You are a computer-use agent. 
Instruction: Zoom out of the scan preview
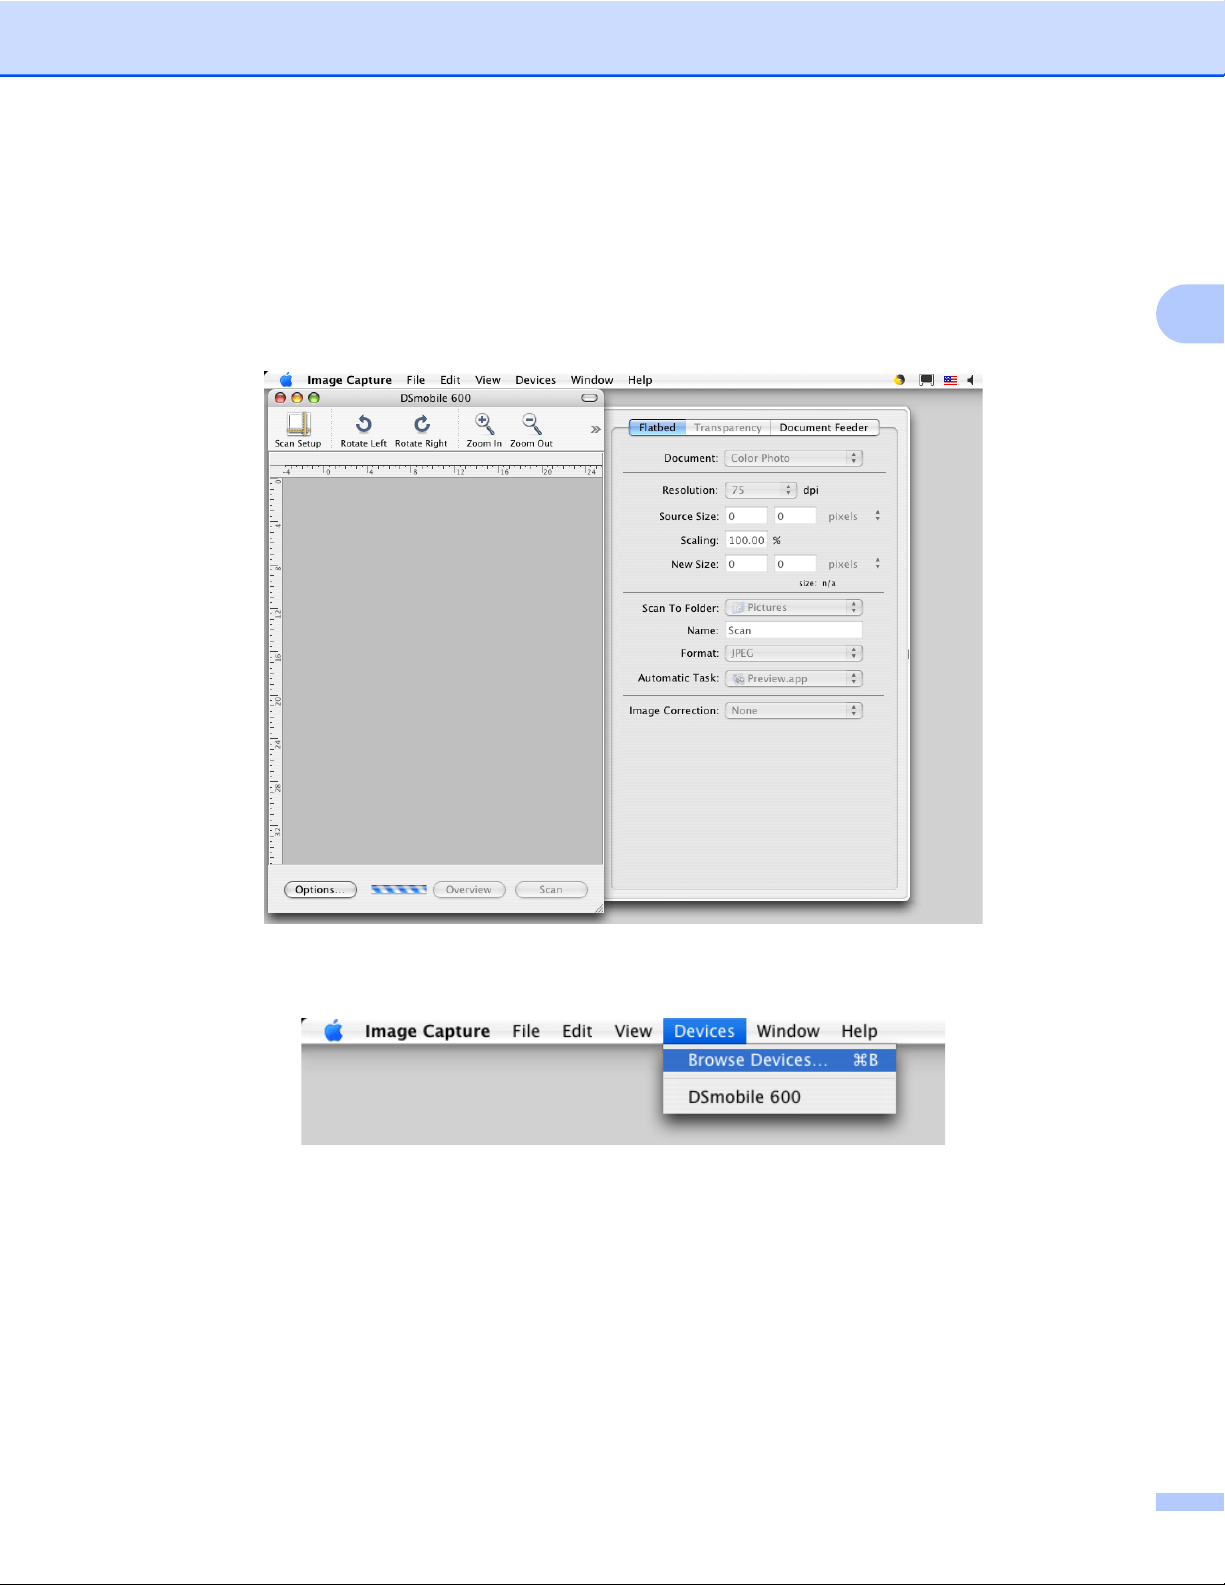[x=531, y=430]
